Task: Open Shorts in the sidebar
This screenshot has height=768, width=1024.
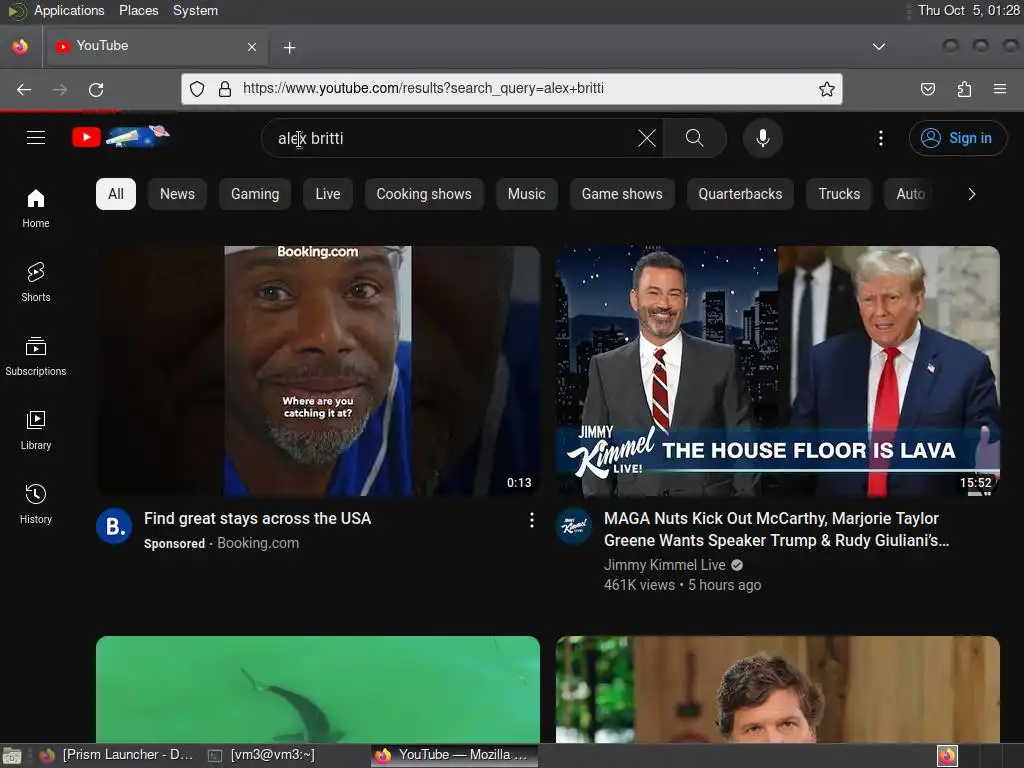Action: [x=36, y=282]
